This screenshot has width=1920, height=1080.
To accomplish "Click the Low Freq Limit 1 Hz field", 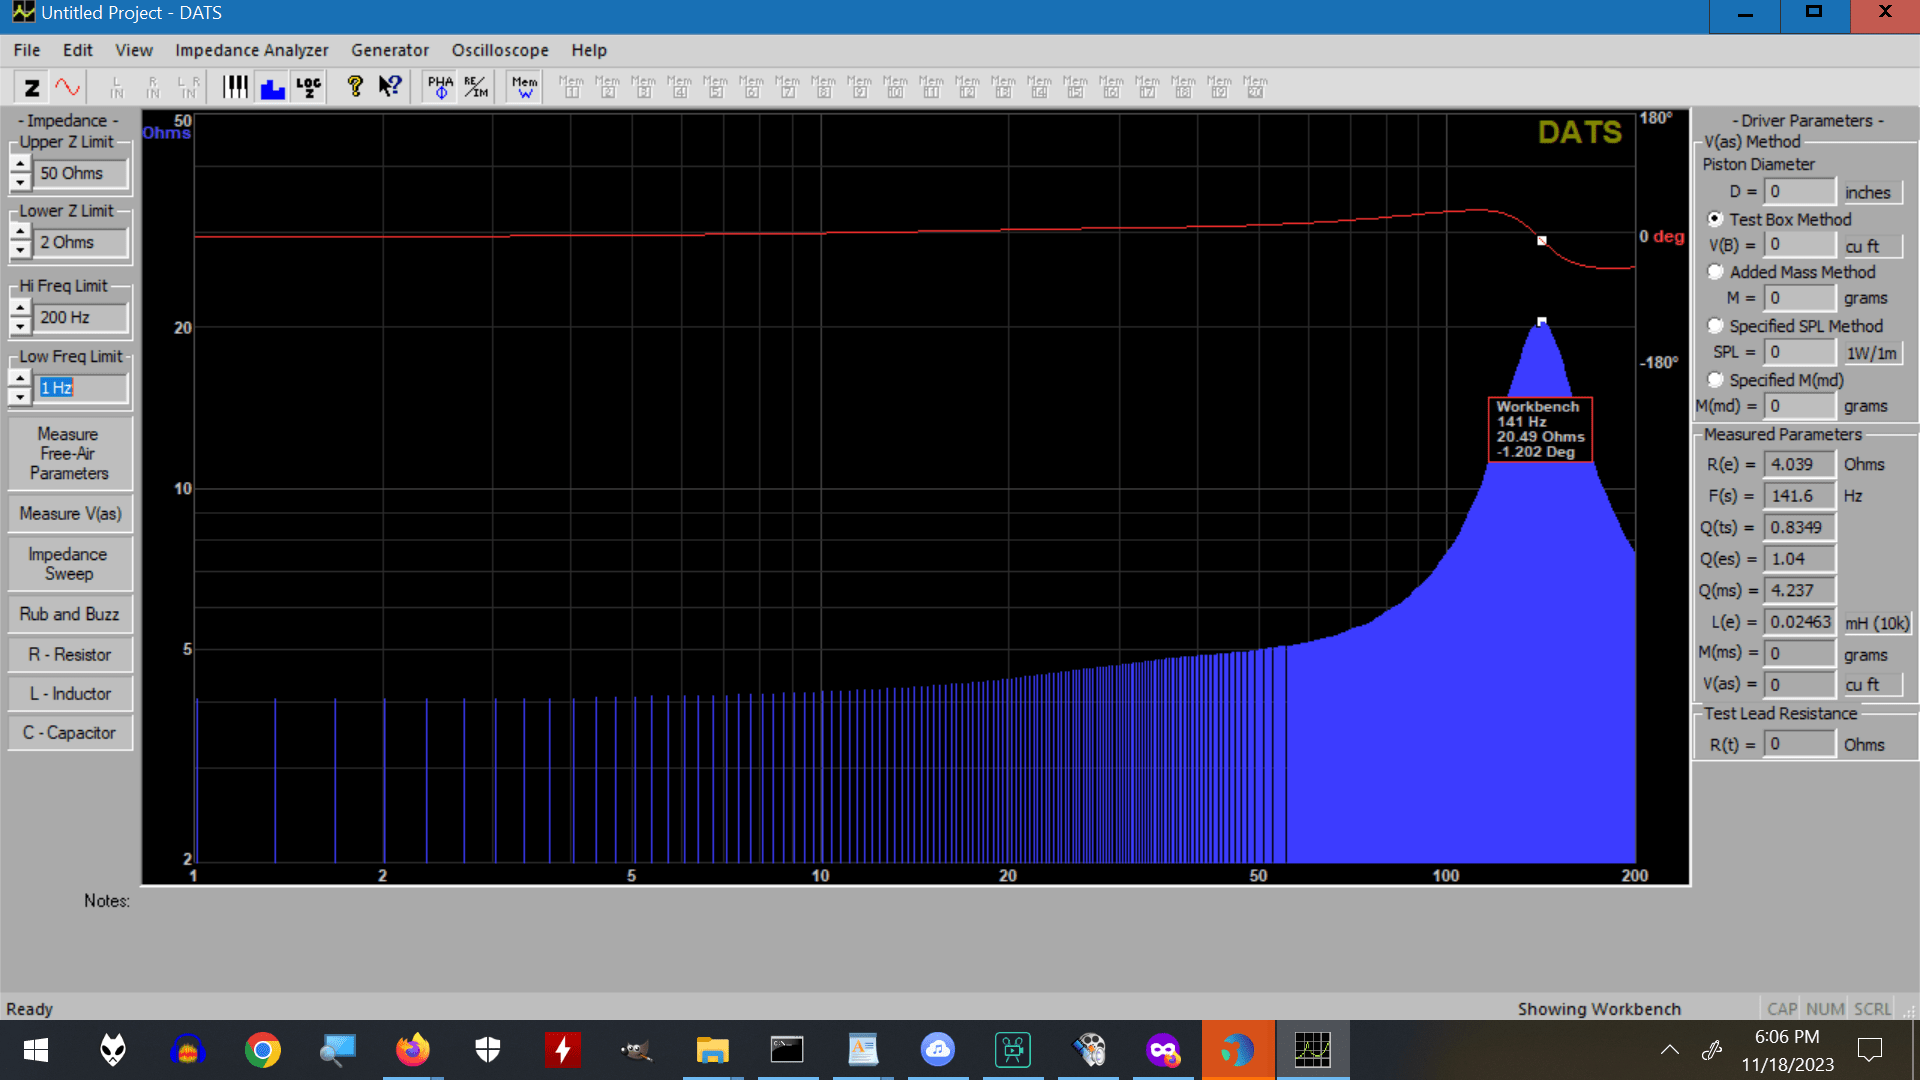I will coord(82,388).
